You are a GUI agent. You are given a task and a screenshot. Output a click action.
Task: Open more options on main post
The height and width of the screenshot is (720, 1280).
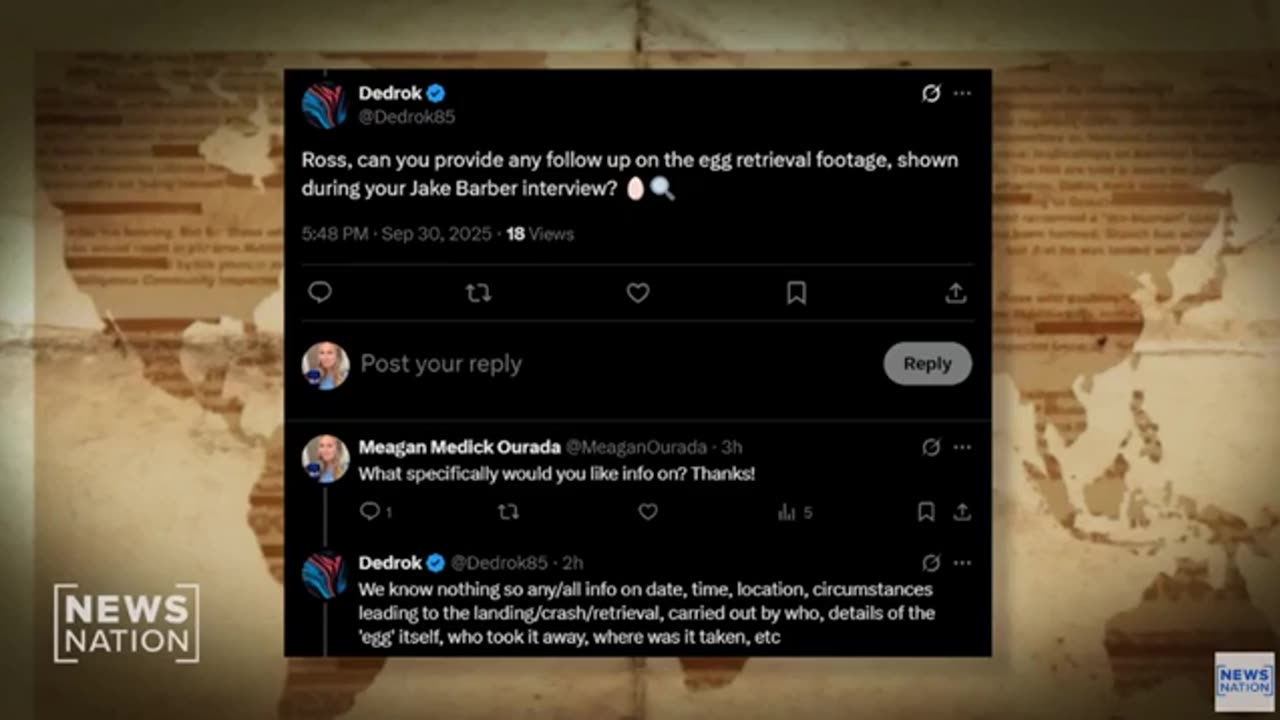[962, 93]
